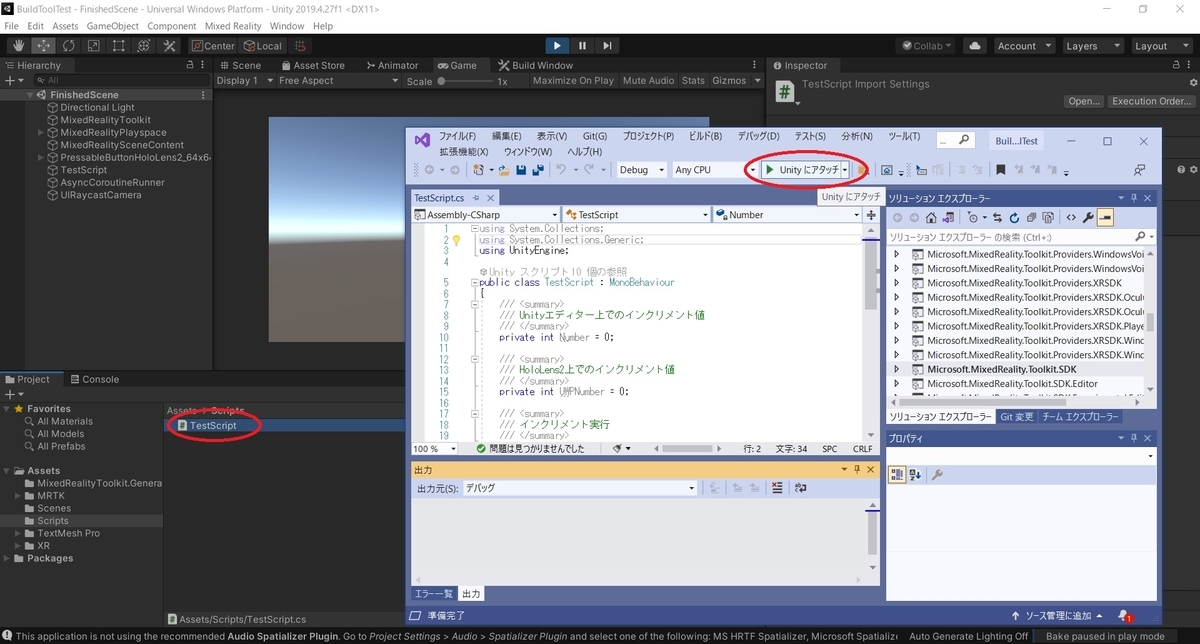Click Home icon in Solution Explorer
The height and width of the screenshot is (644, 1200).
coord(930,217)
